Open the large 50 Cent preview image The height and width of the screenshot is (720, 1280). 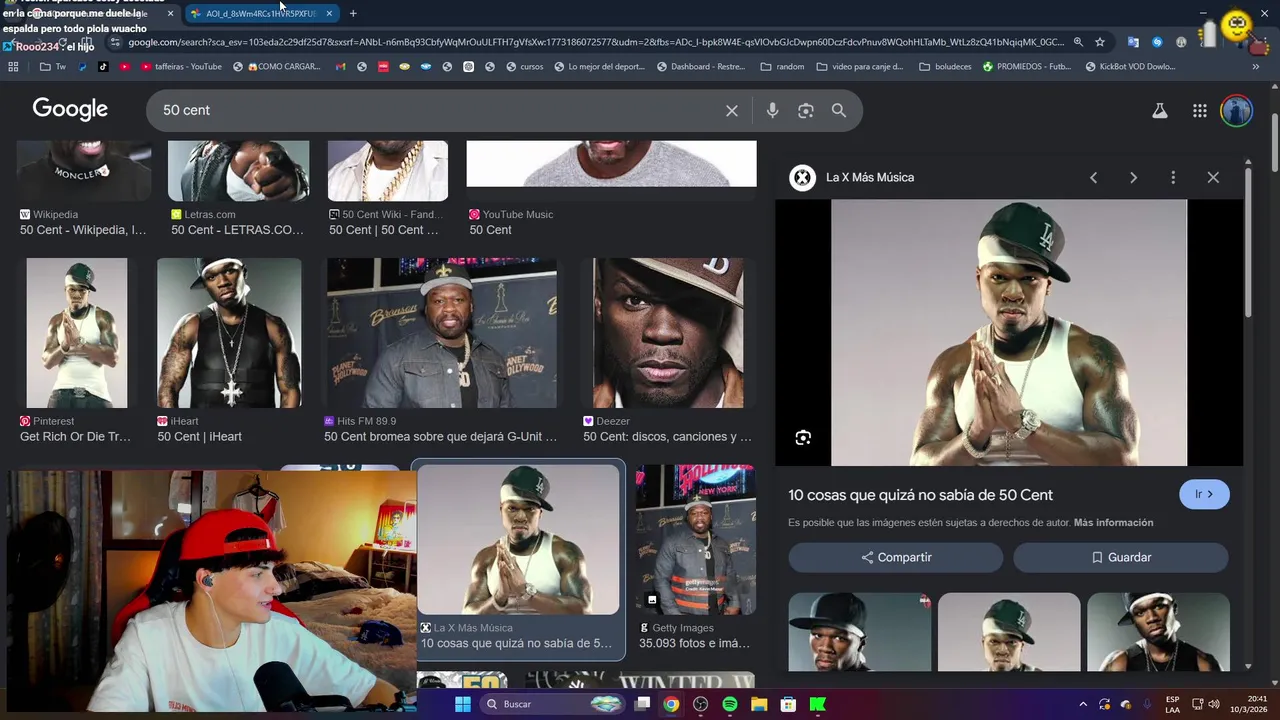[x=1009, y=333]
